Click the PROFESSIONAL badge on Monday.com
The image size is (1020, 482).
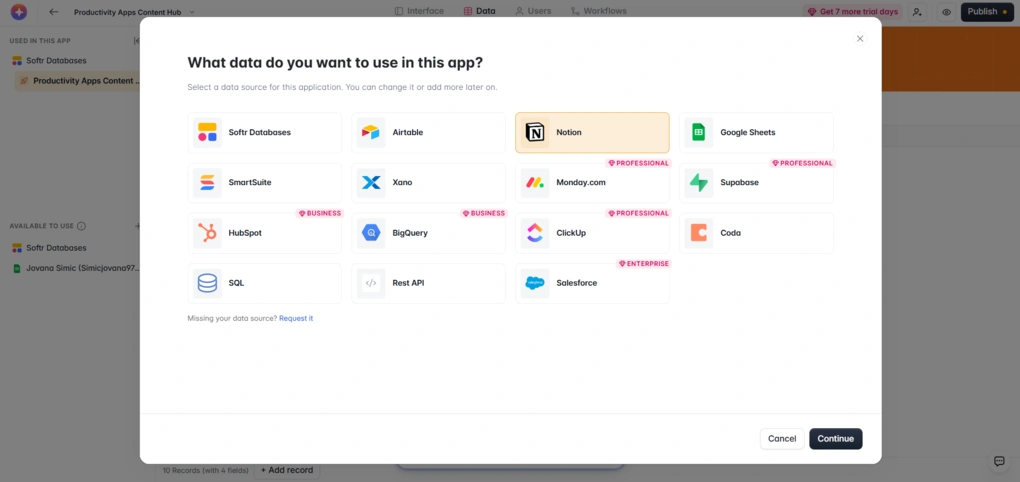[x=638, y=163]
